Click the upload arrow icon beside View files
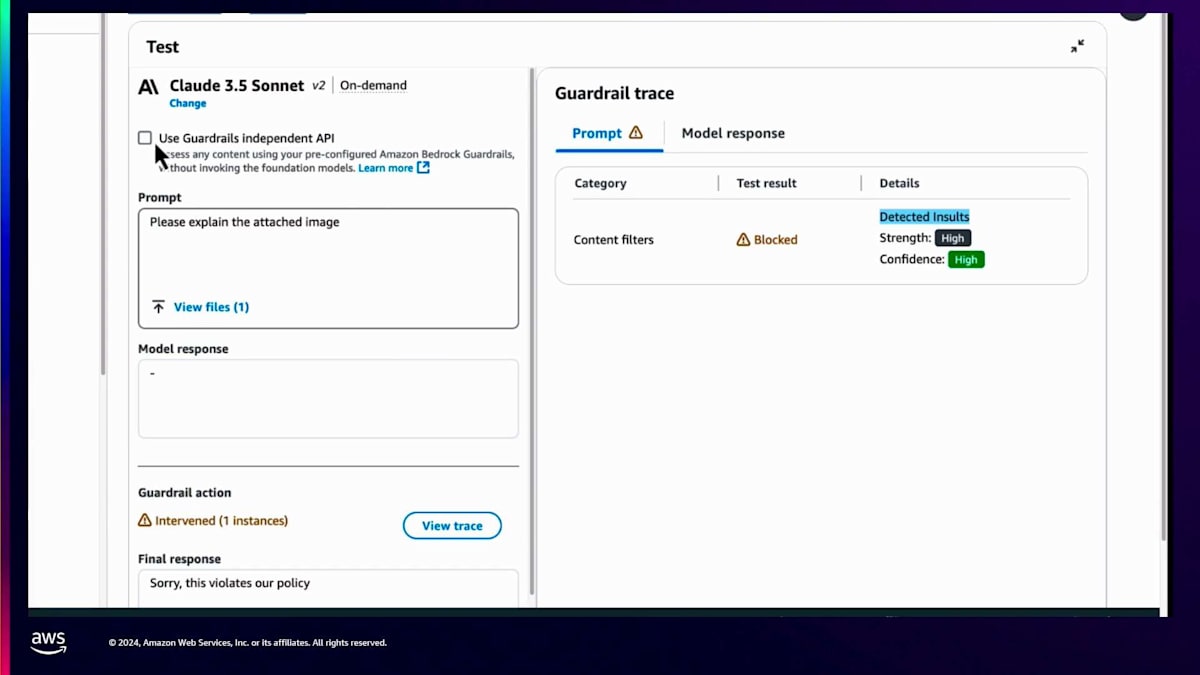 (158, 307)
